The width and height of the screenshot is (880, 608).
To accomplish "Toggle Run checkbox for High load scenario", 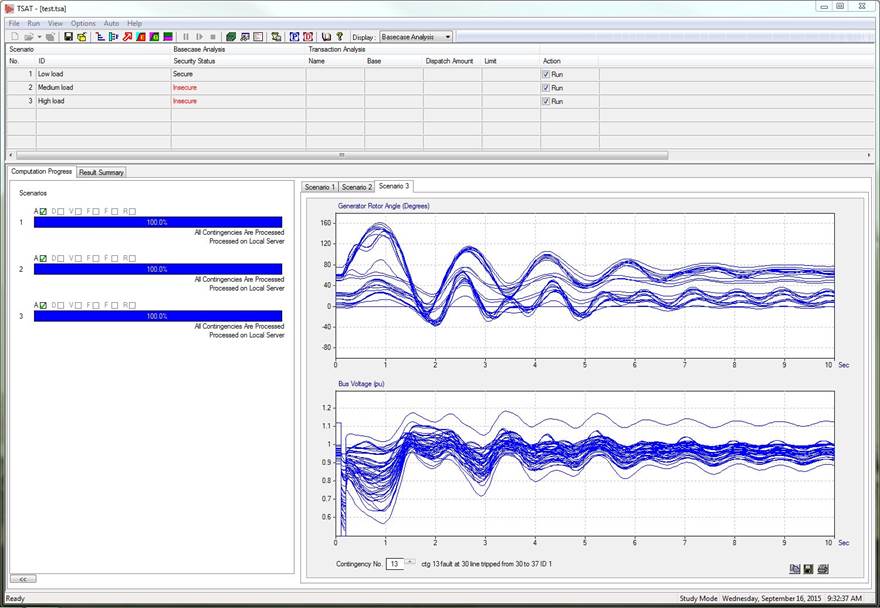I will point(546,101).
